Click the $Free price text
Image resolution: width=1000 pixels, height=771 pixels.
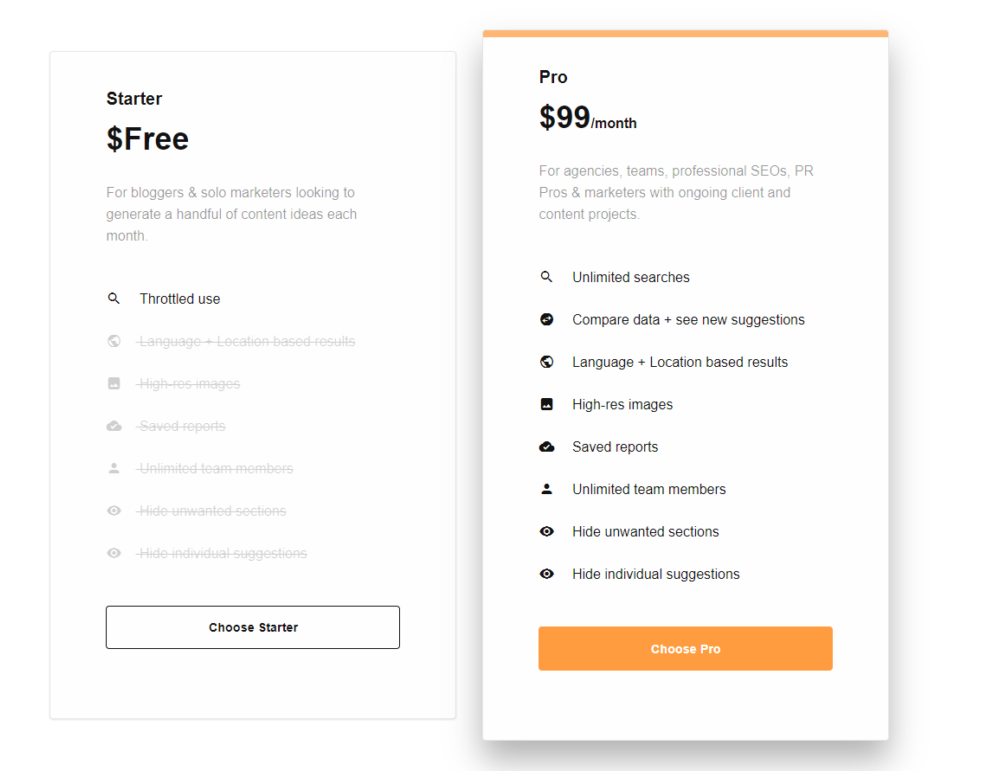[147, 139]
